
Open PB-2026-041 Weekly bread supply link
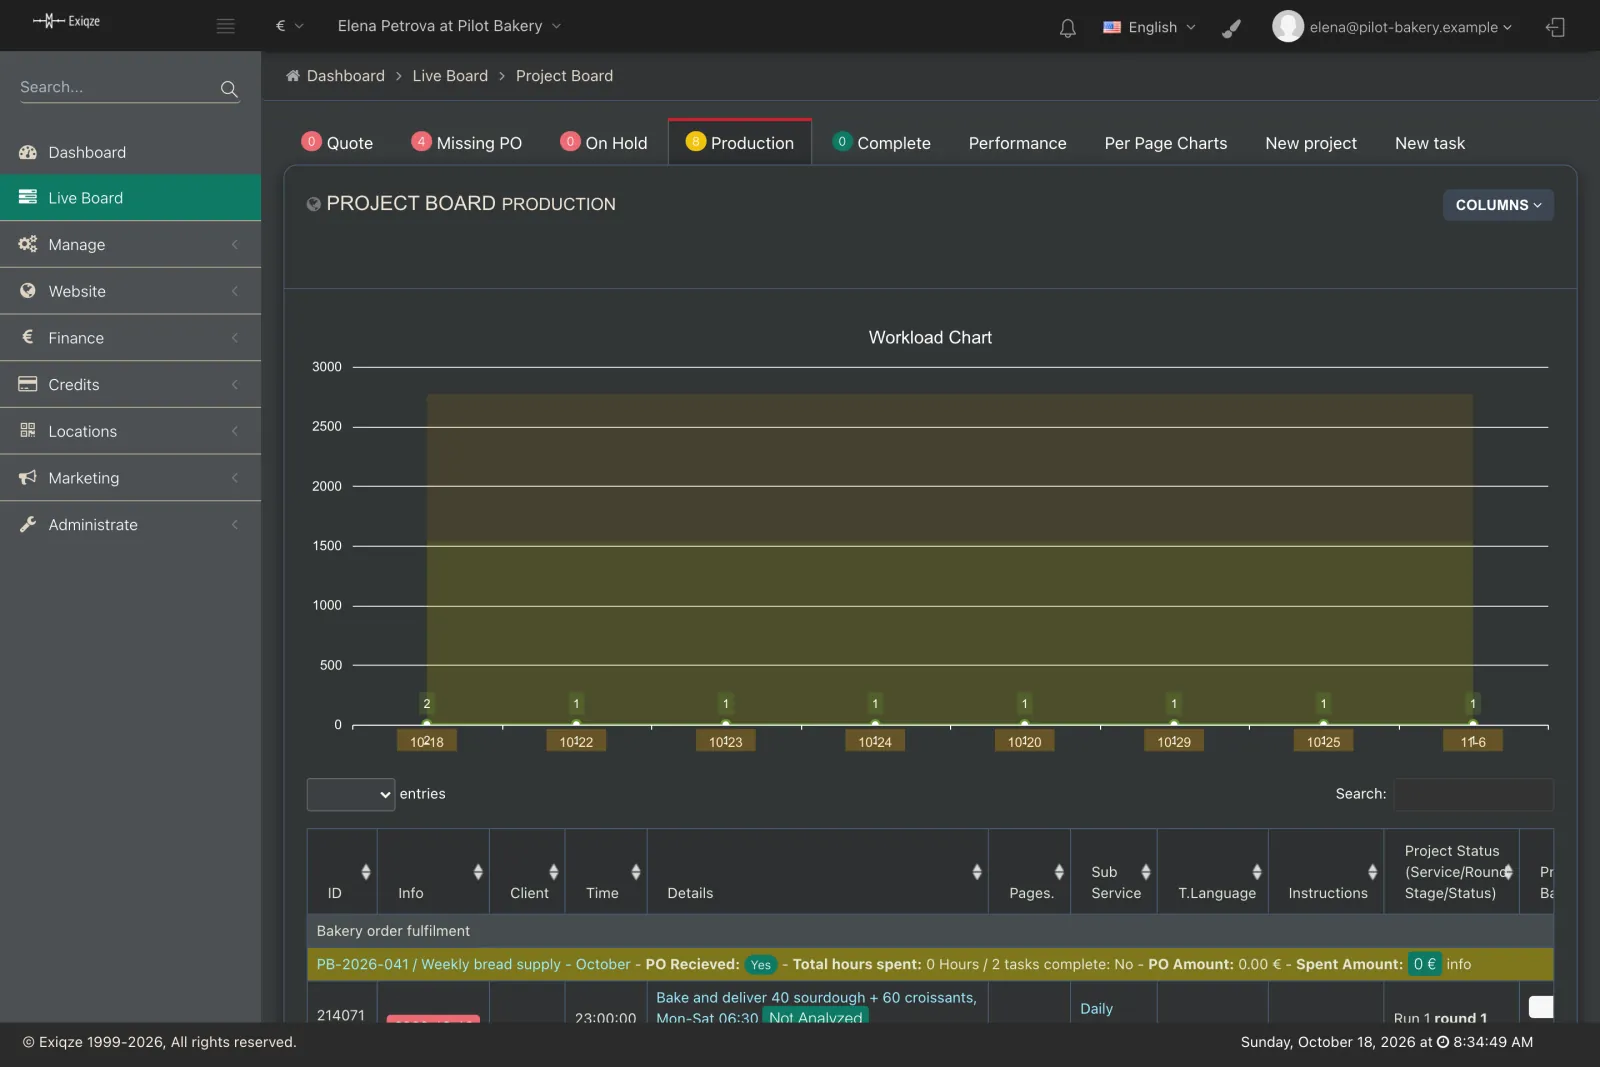coord(473,964)
